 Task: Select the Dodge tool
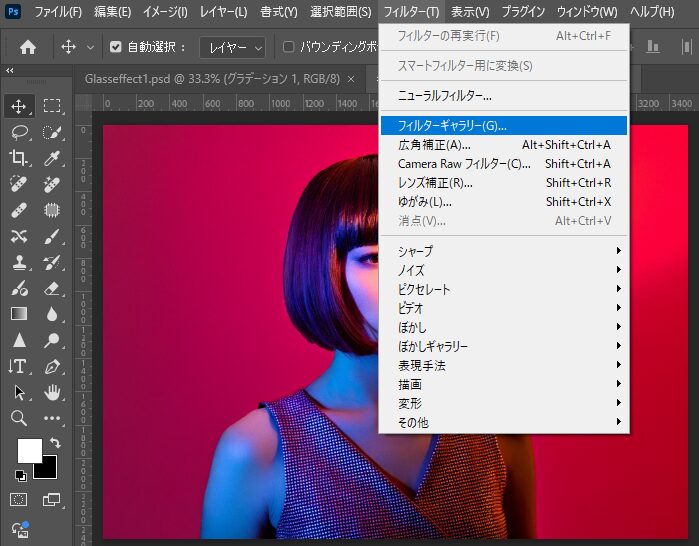click(x=52, y=341)
